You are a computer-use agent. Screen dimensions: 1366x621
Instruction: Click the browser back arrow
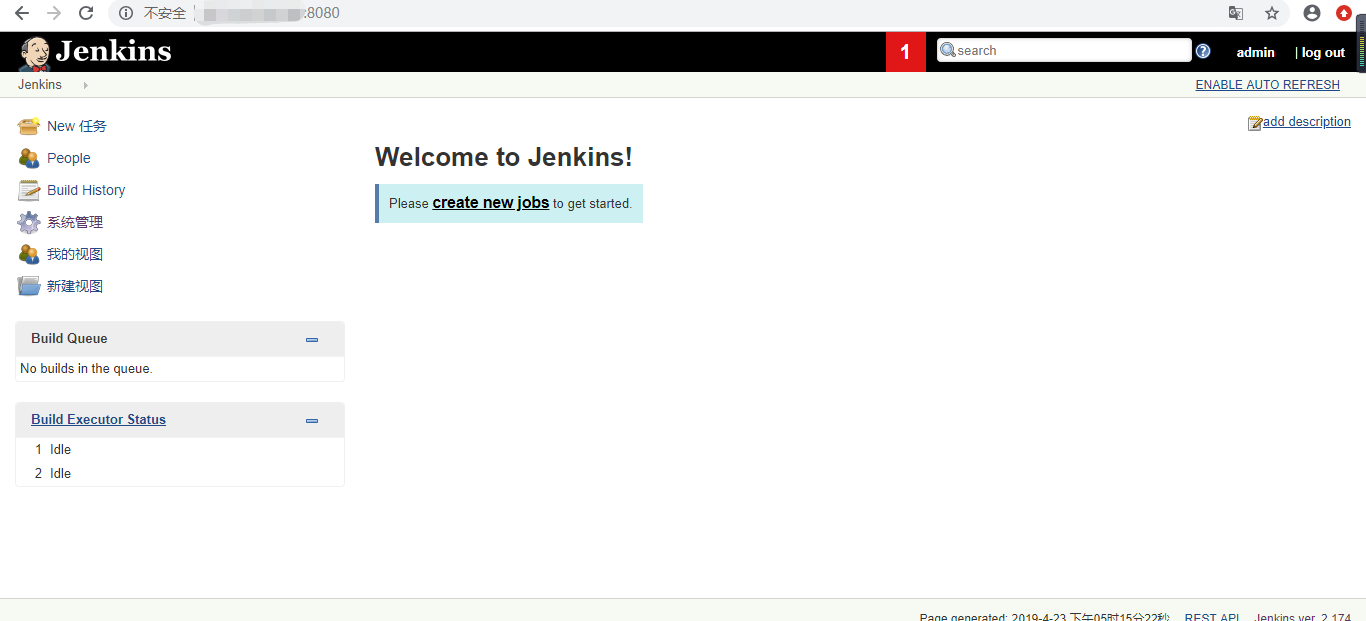click(x=21, y=13)
